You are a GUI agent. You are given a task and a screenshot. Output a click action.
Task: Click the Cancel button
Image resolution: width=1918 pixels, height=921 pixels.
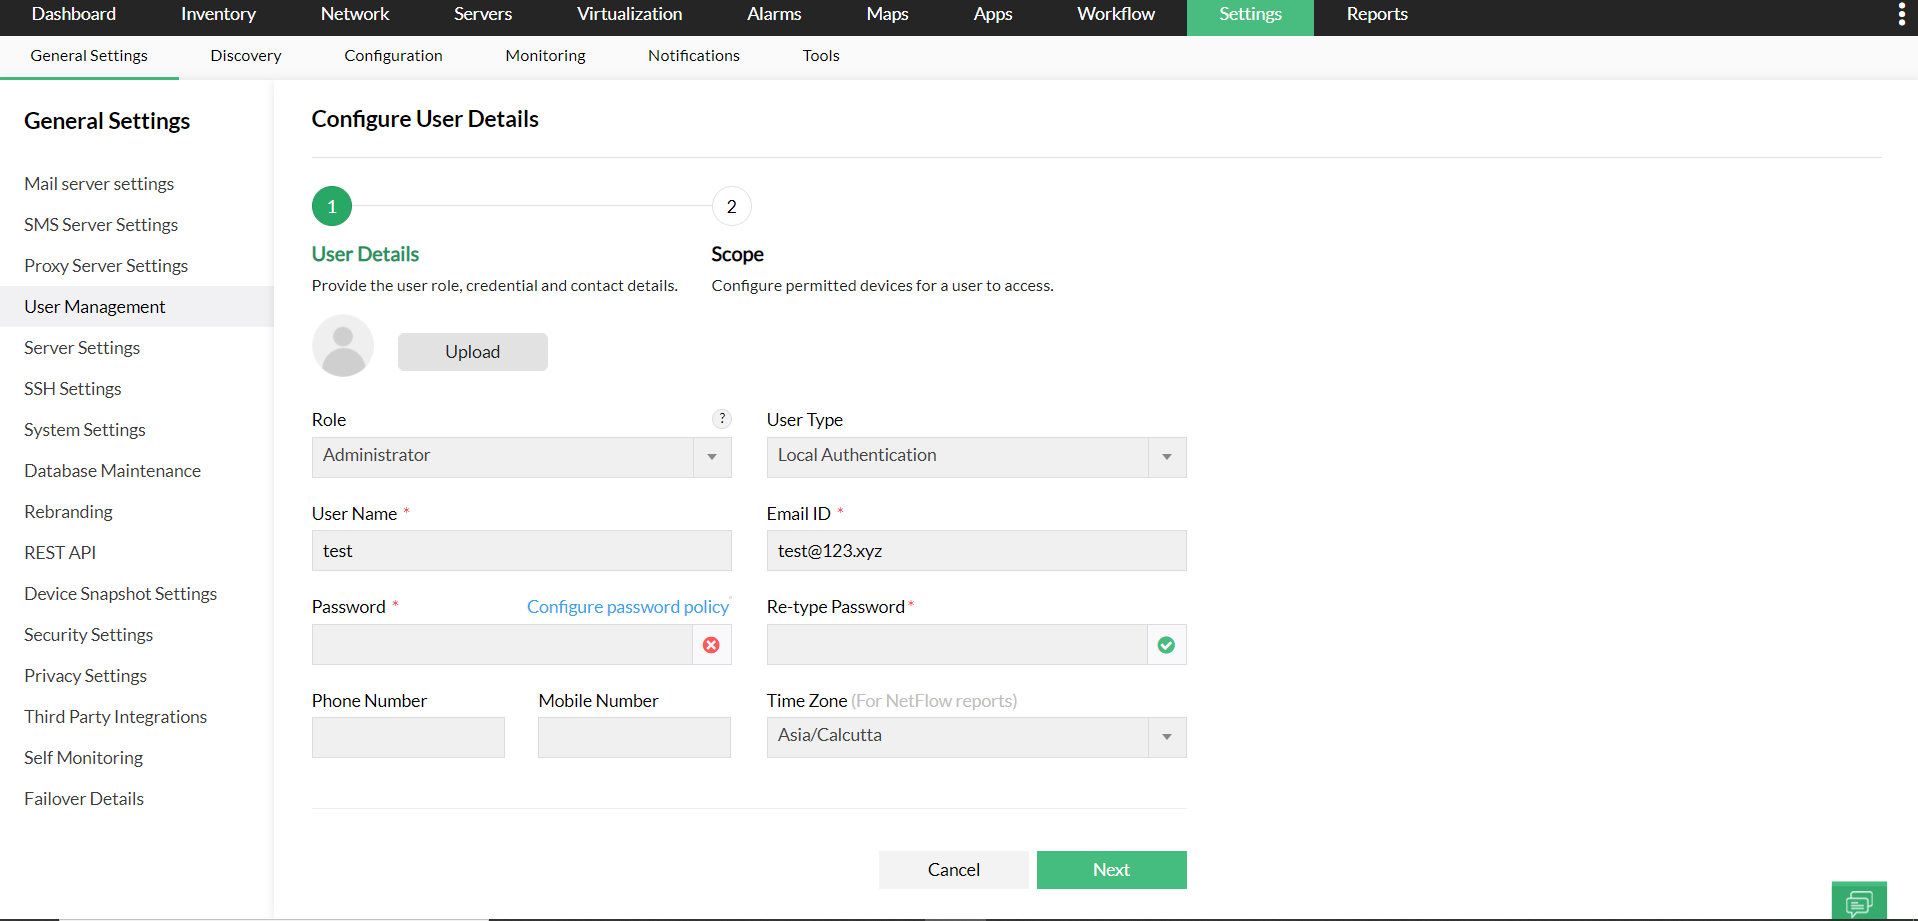pos(952,869)
